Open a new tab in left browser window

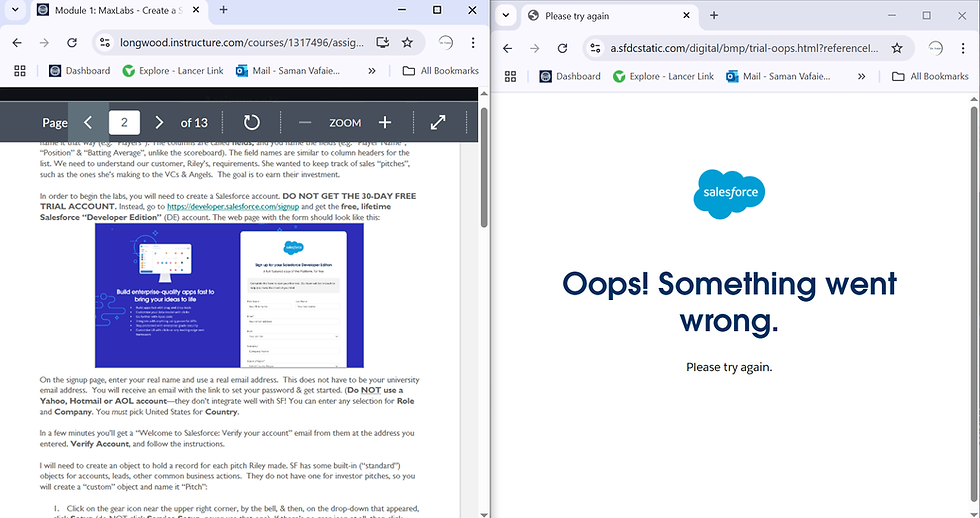(x=223, y=10)
